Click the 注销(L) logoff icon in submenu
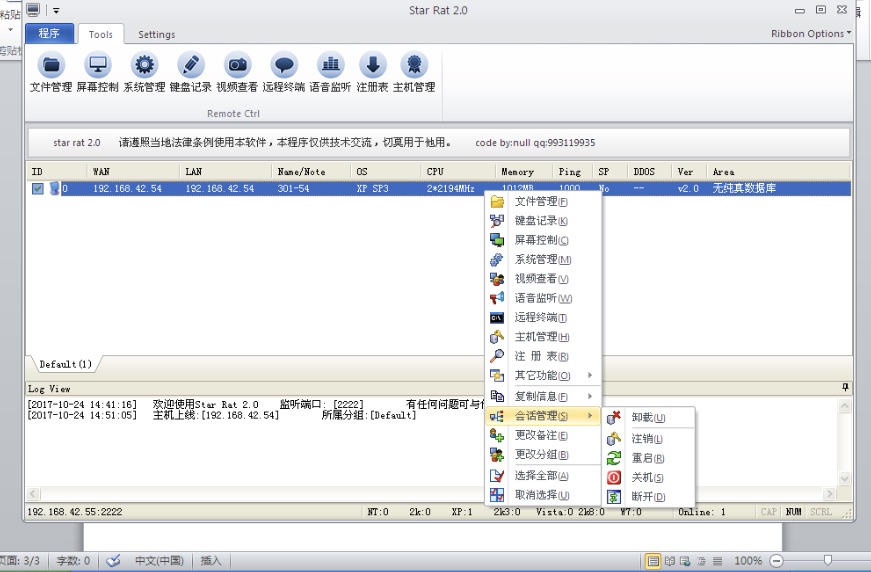 [614, 439]
